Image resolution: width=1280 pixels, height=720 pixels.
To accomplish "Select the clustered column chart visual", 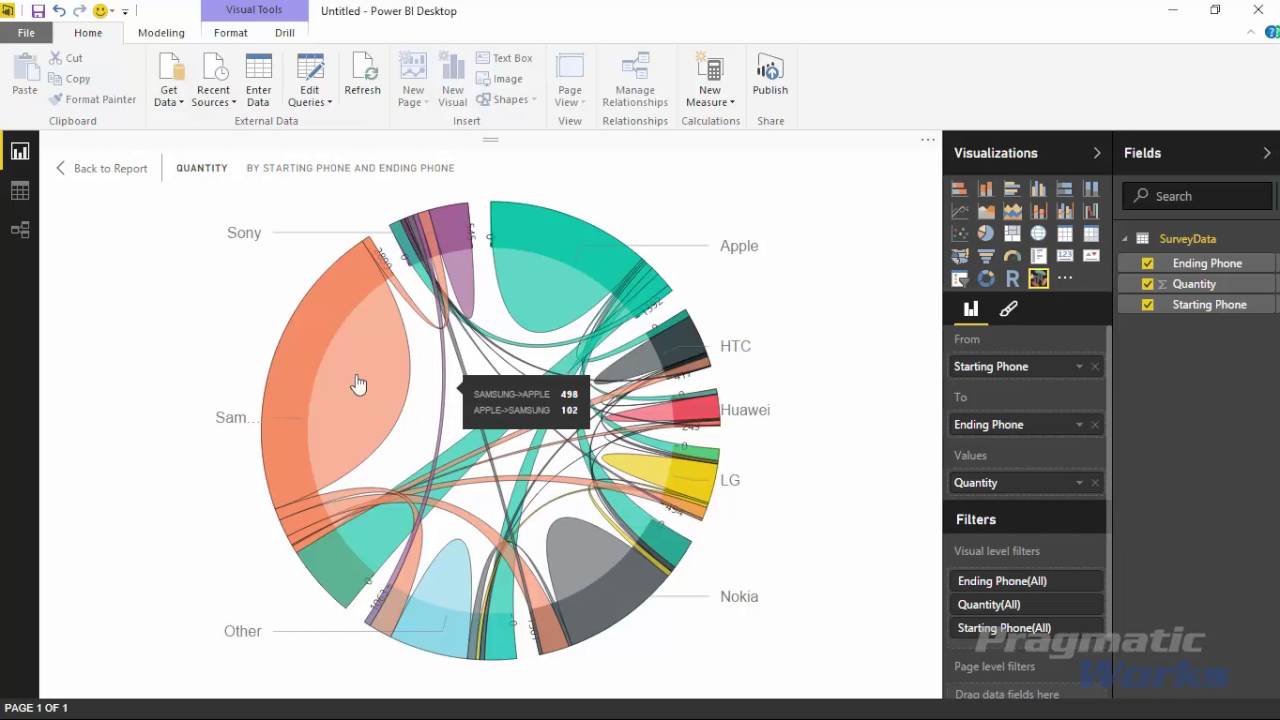I will (1038, 189).
